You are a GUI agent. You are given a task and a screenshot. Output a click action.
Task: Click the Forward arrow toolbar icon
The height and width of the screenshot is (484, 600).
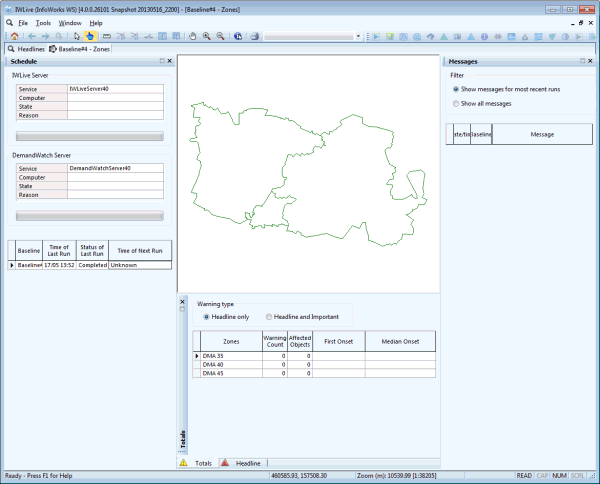coord(46,36)
